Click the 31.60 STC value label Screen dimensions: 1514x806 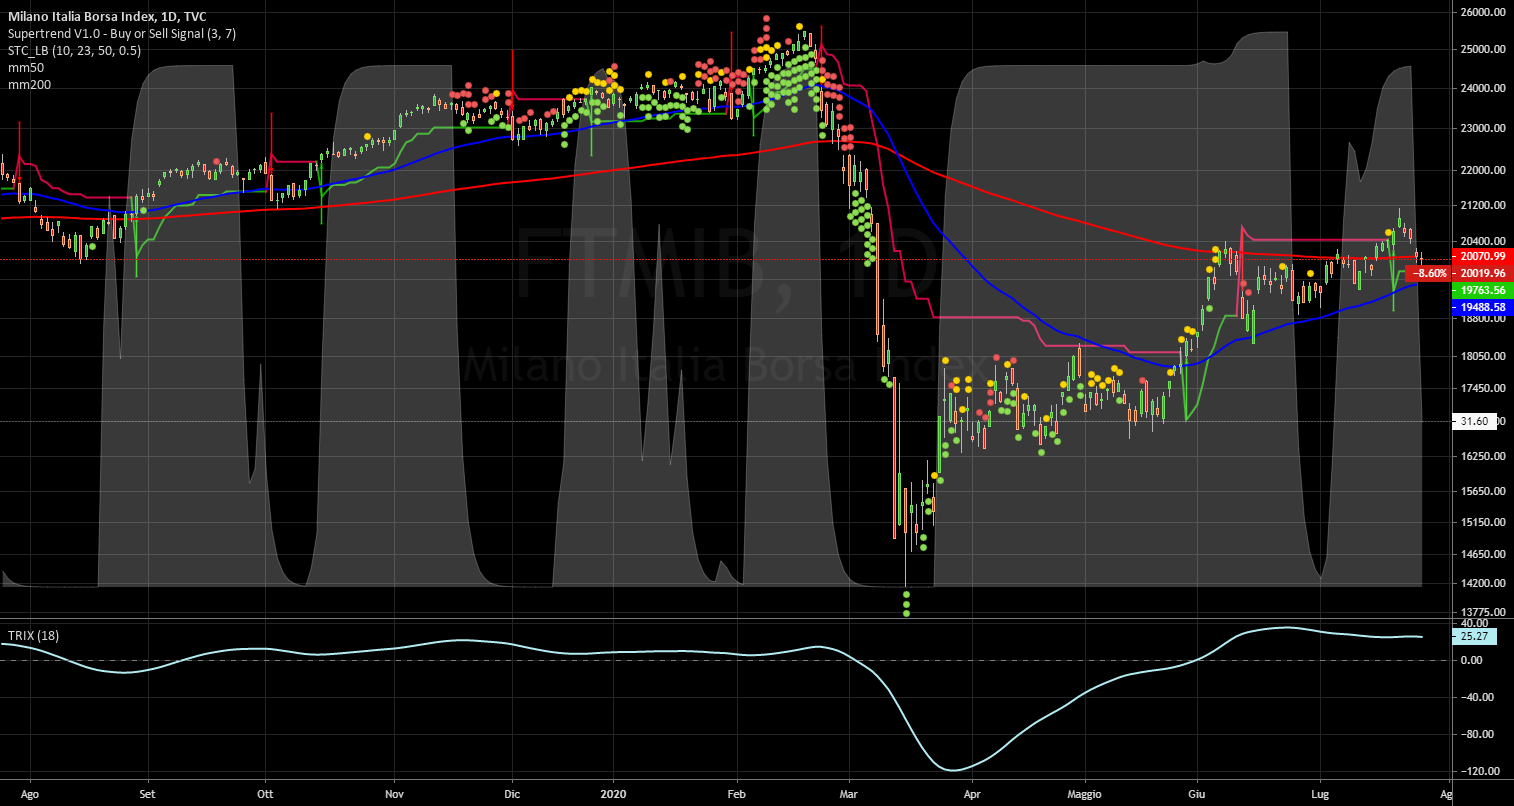tap(1476, 422)
